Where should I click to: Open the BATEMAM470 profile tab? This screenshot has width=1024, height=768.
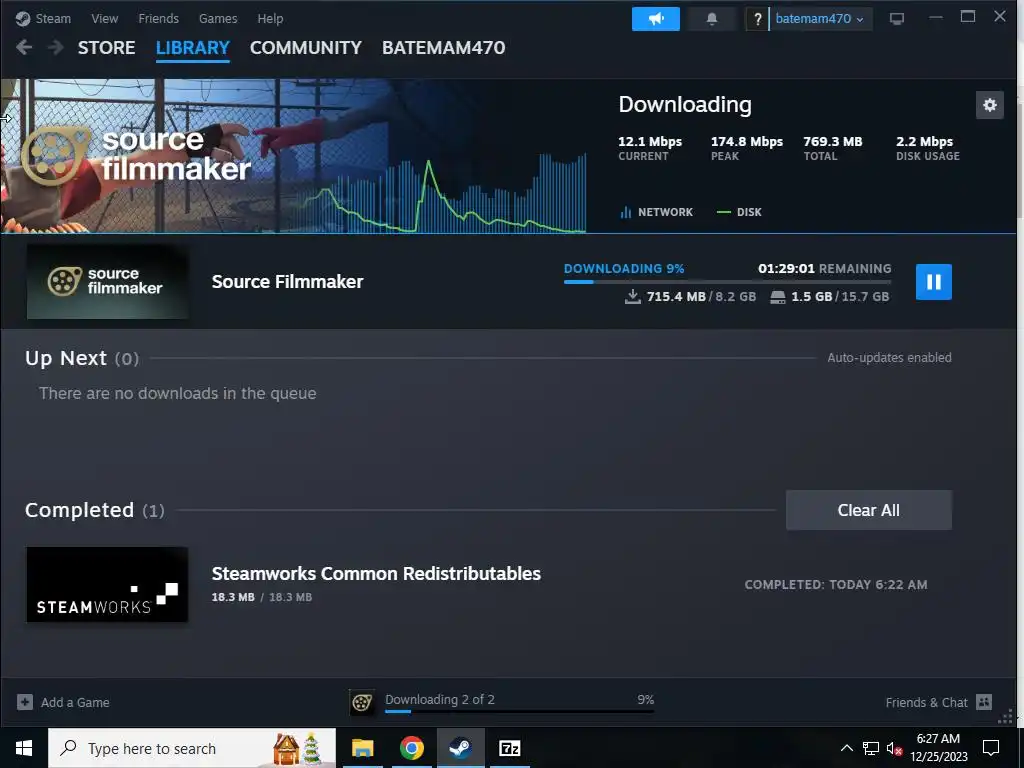[x=443, y=48]
